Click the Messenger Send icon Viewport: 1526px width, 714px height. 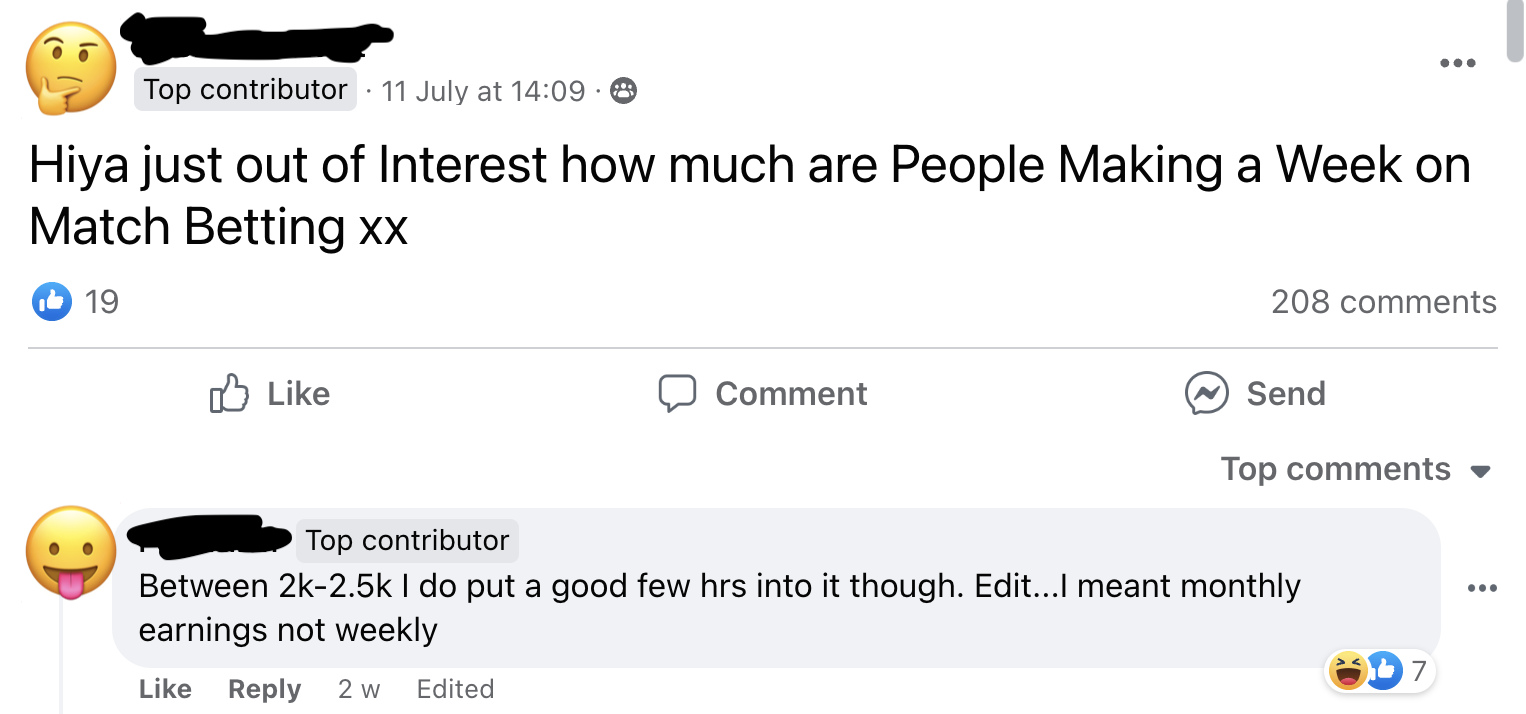1205,394
